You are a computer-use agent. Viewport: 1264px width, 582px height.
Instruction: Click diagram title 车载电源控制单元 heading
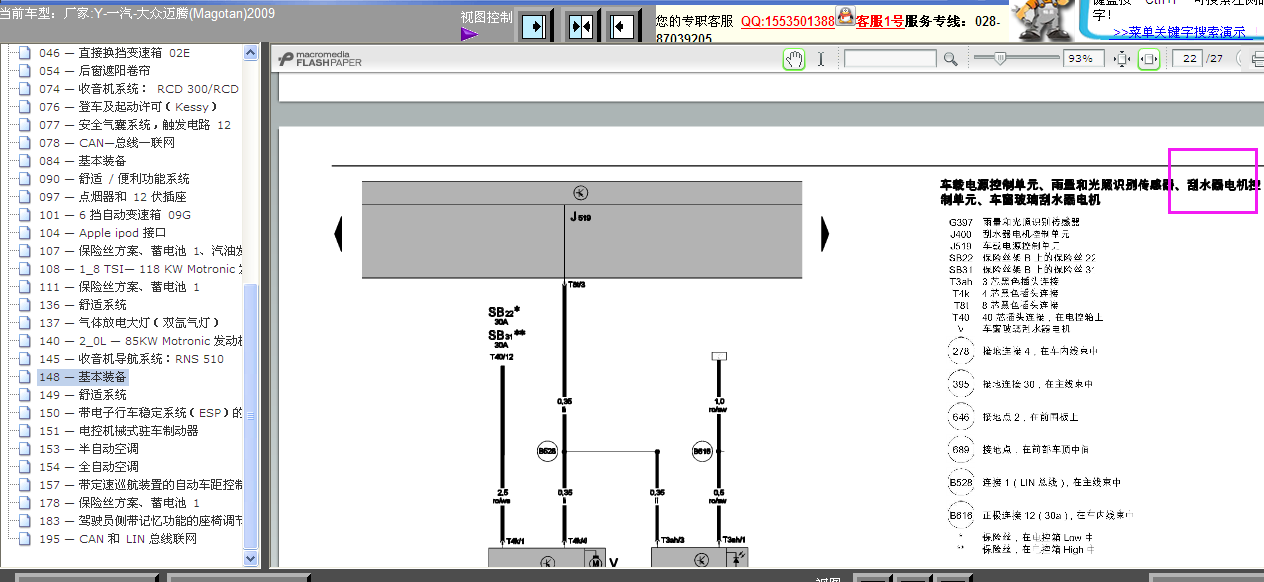click(1100, 192)
